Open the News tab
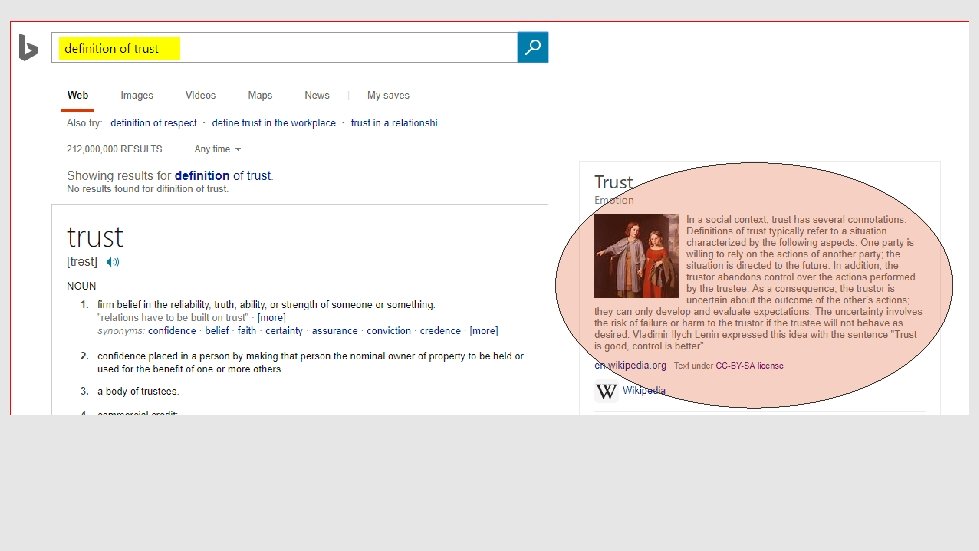This screenshot has height=551, width=979. click(x=317, y=95)
